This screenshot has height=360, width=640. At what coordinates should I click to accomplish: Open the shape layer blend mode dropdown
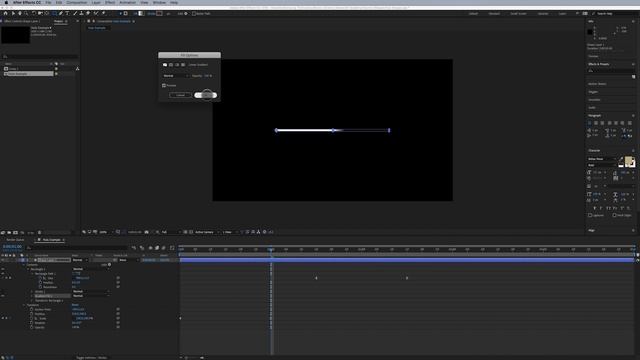[80, 260]
